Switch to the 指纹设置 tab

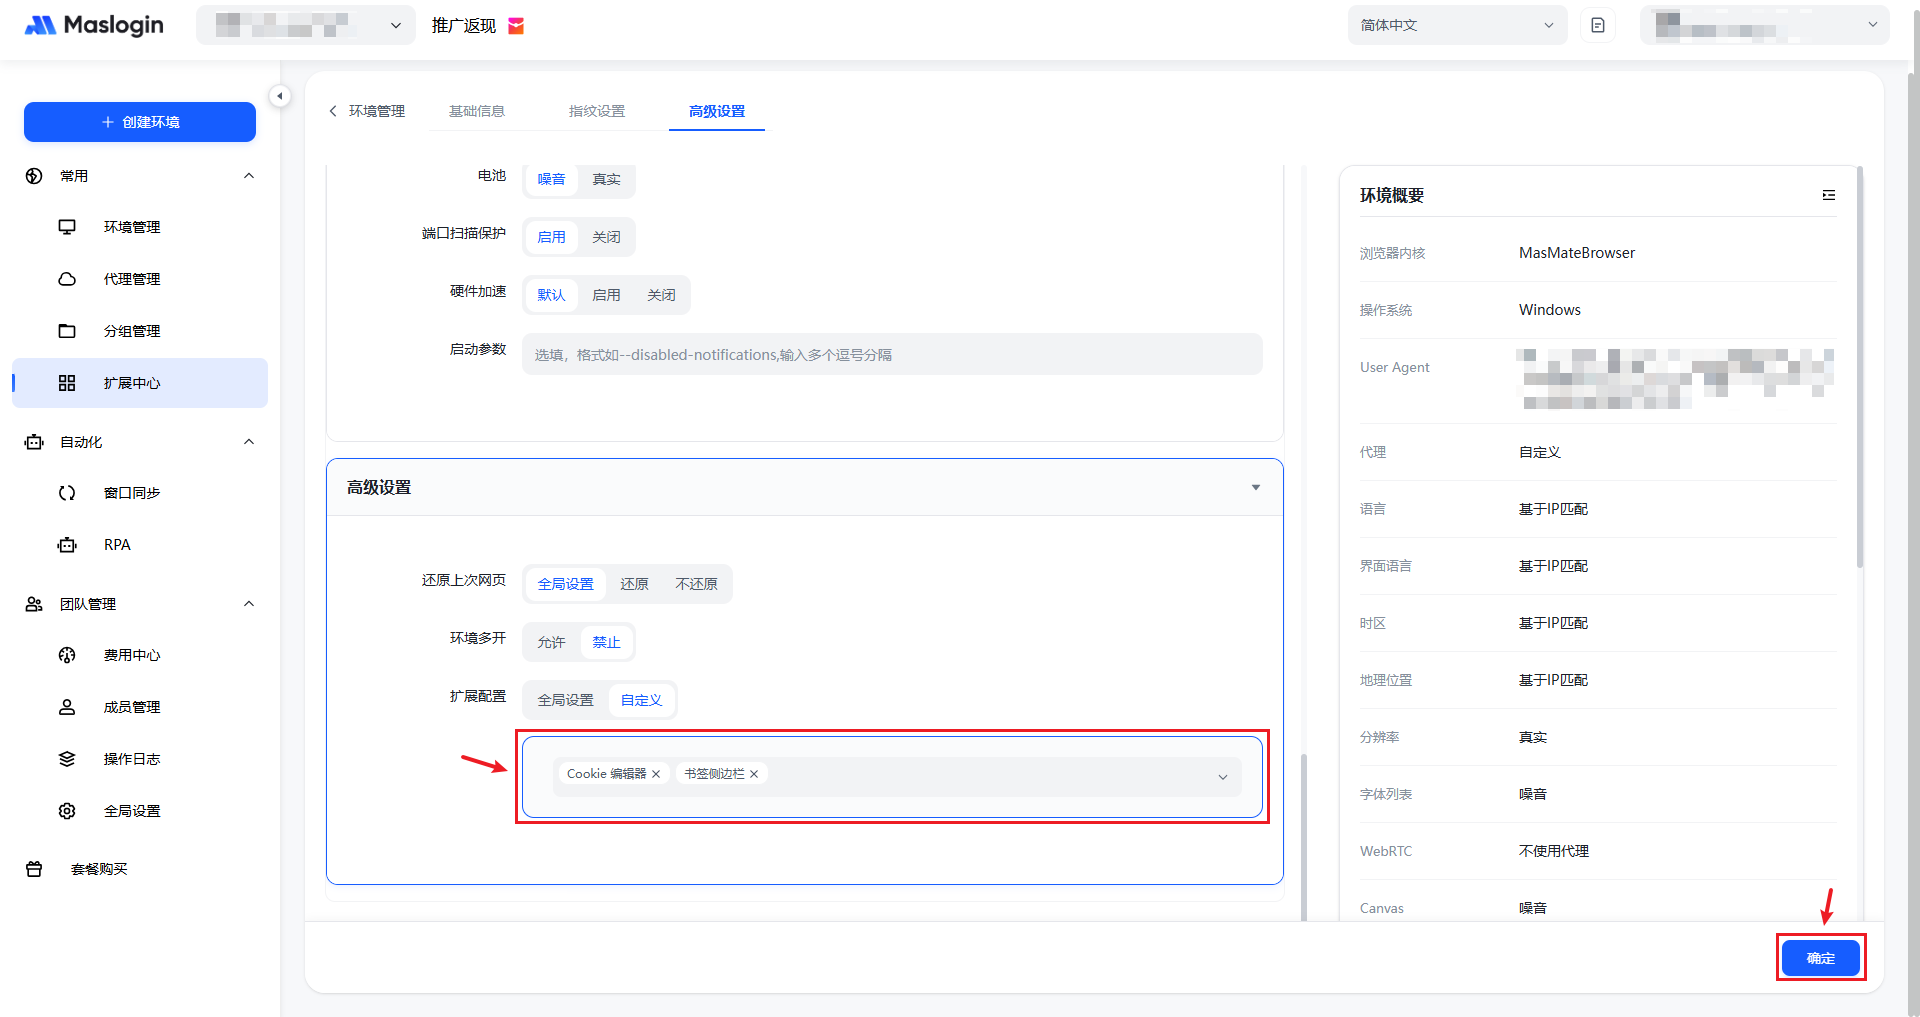coord(596,111)
